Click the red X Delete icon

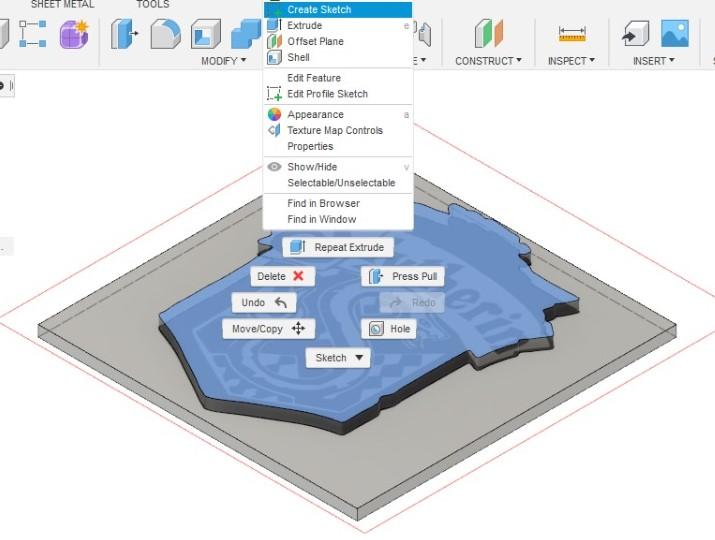pos(299,276)
